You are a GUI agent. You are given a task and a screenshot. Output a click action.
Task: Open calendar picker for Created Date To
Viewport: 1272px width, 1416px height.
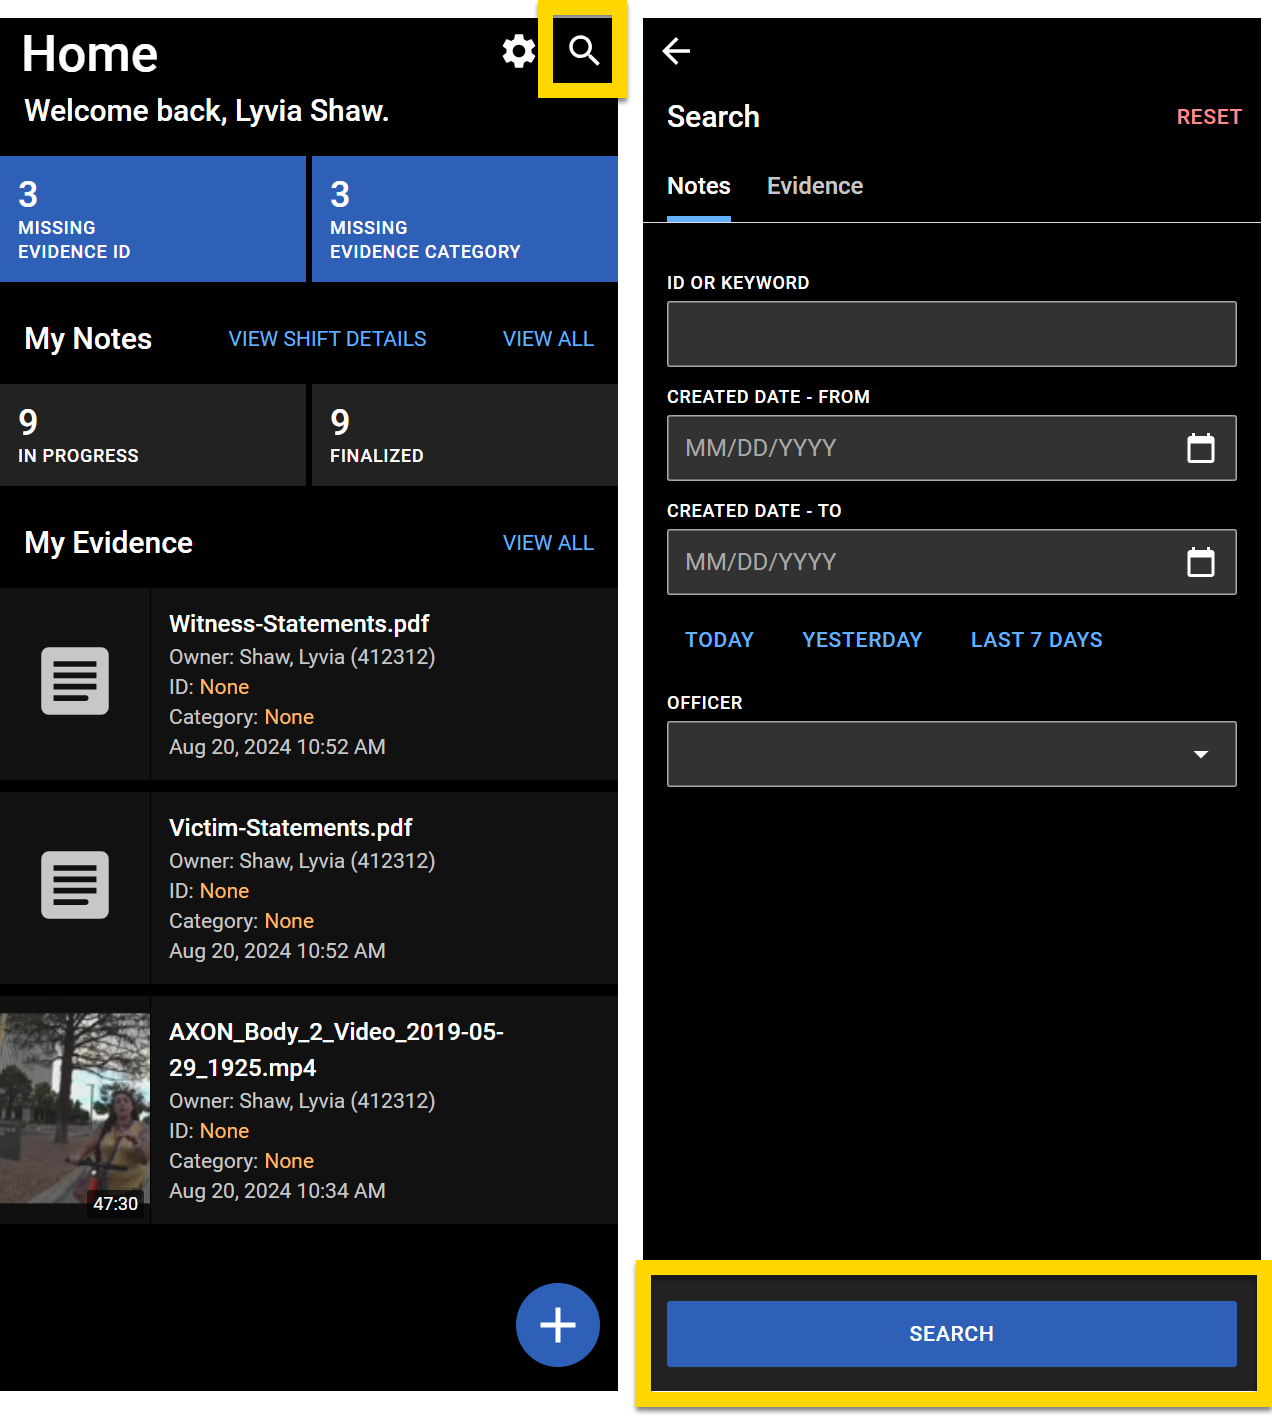[x=1200, y=562]
